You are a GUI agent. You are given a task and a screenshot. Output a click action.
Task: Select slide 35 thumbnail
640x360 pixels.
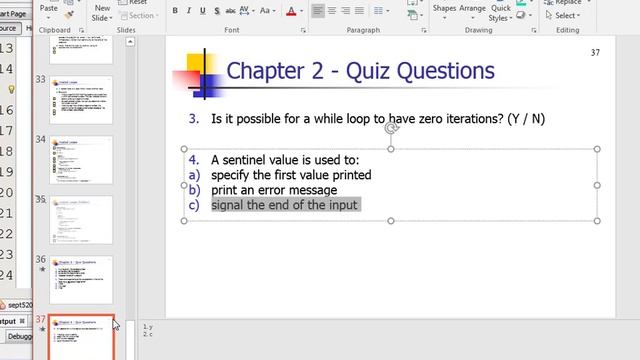click(x=81, y=220)
